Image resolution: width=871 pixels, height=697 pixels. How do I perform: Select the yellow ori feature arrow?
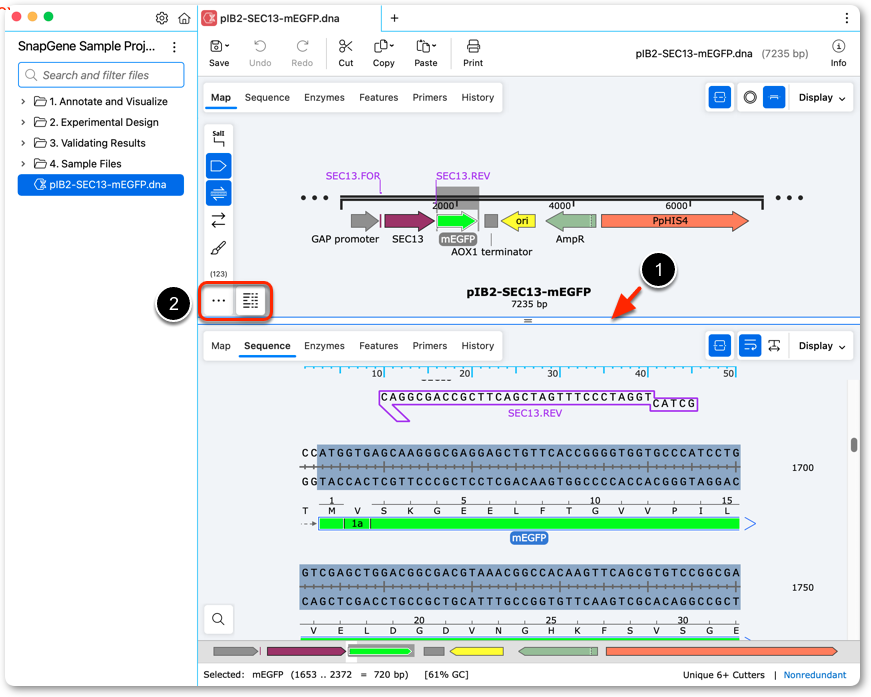[518, 221]
